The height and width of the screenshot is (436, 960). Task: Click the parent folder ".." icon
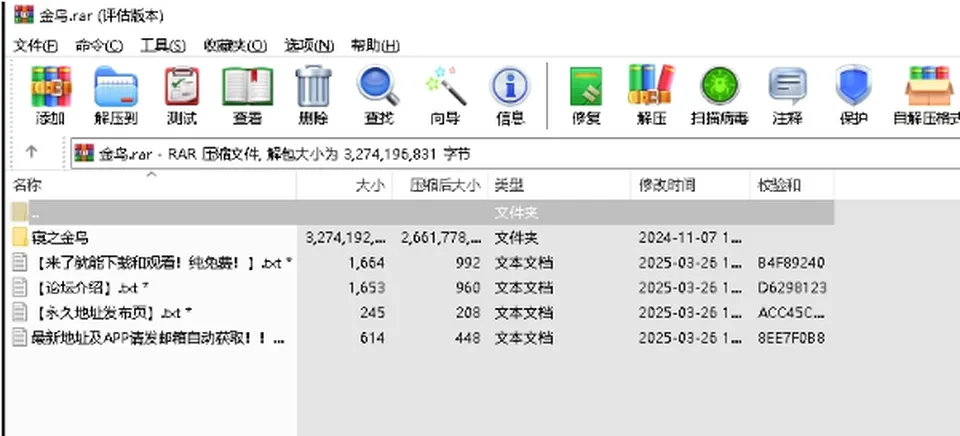coord(20,212)
